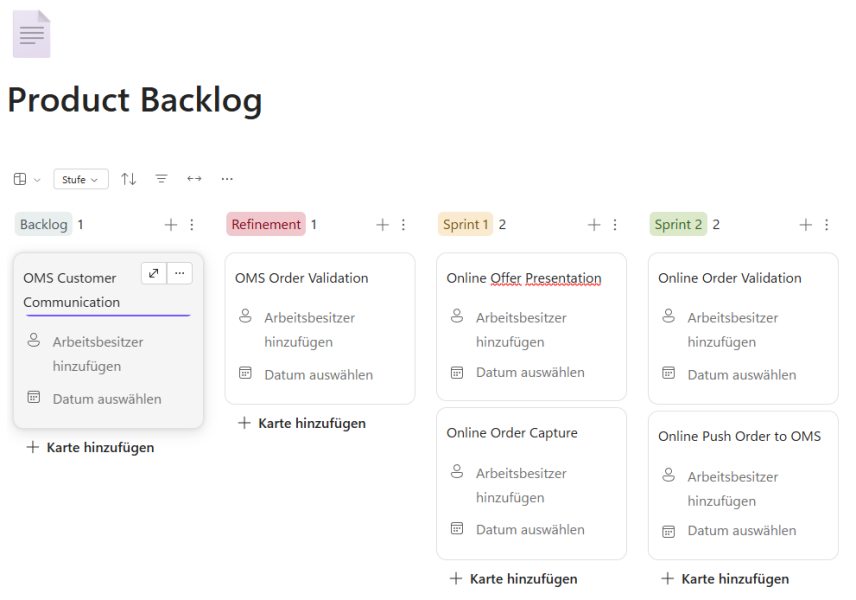This screenshot has width=856, height=600.
Task: Open the board view switcher dropdown
Action: click(27, 180)
